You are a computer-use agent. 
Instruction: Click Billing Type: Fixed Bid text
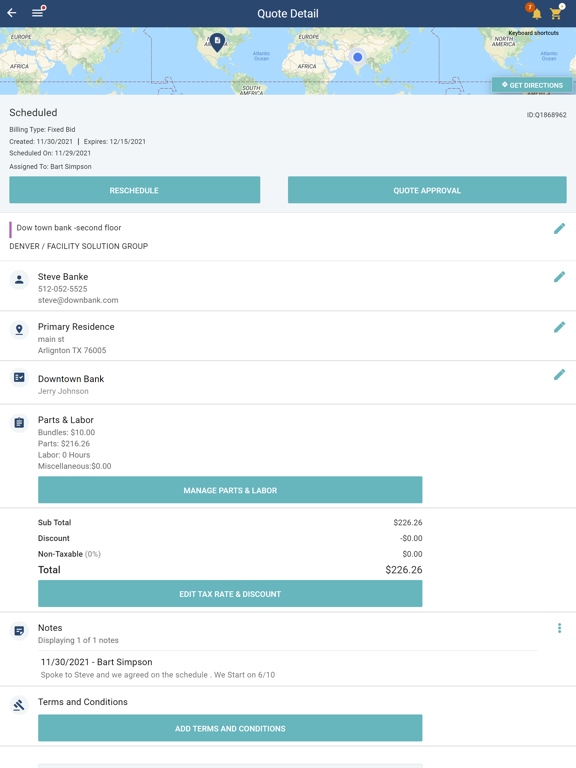click(x=42, y=130)
